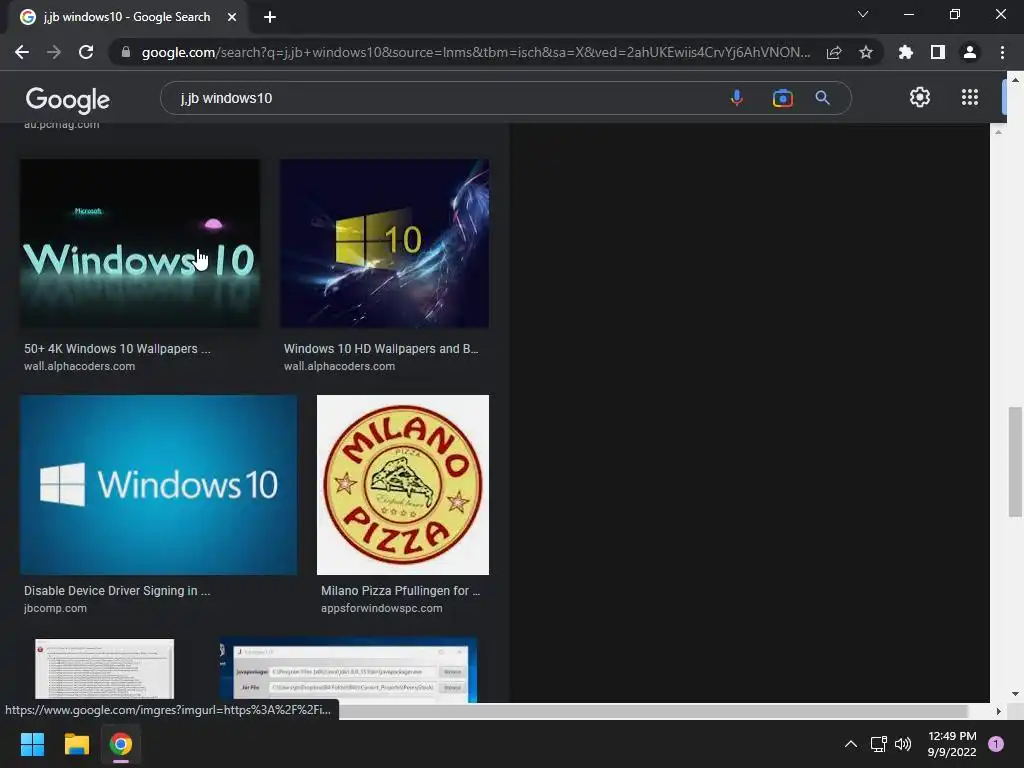
Task: Open the Extensions puzzle icon
Action: (x=905, y=52)
